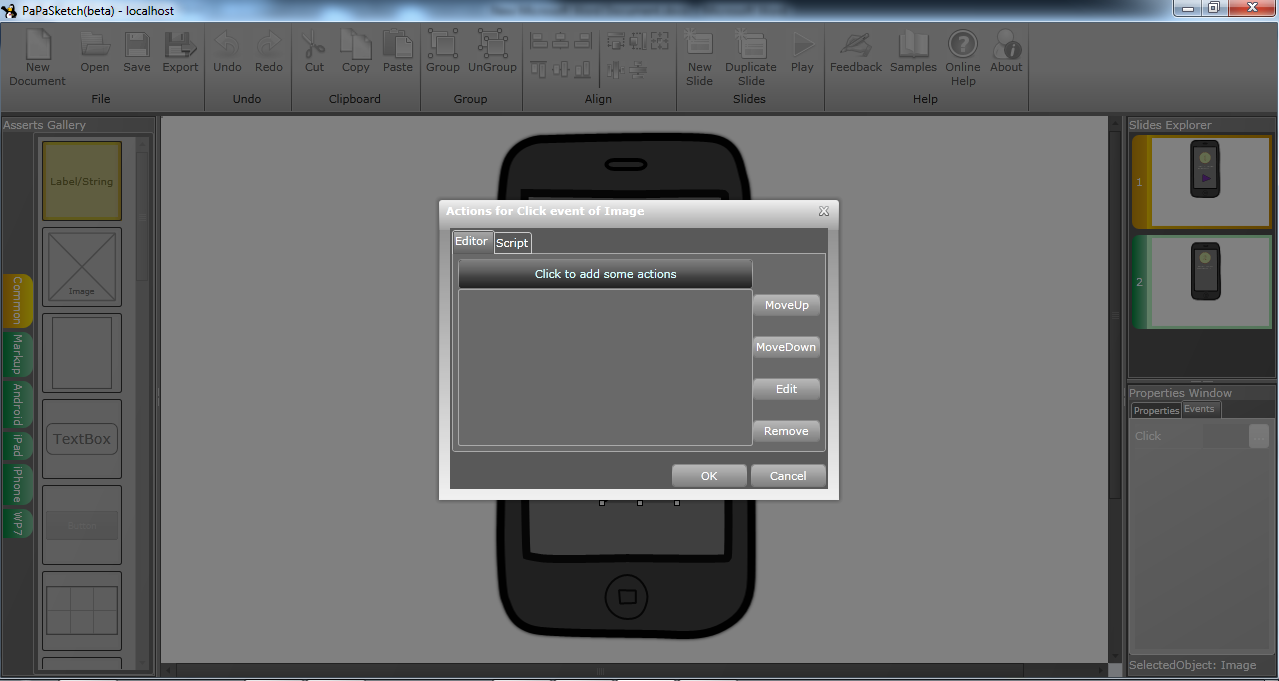The height and width of the screenshot is (681, 1279).
Task: Pick the Image asset in the gallery
Action: (82, 267)
